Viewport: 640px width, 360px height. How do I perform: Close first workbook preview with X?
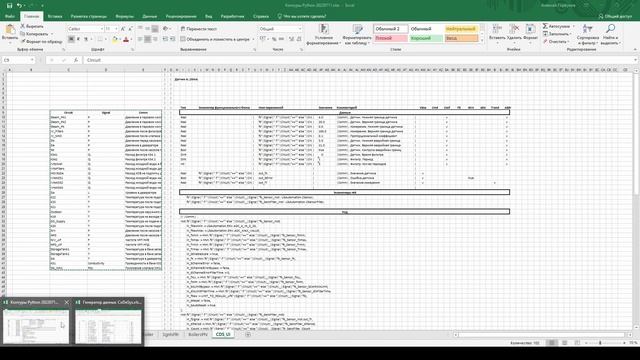click(x=67, y=302)
